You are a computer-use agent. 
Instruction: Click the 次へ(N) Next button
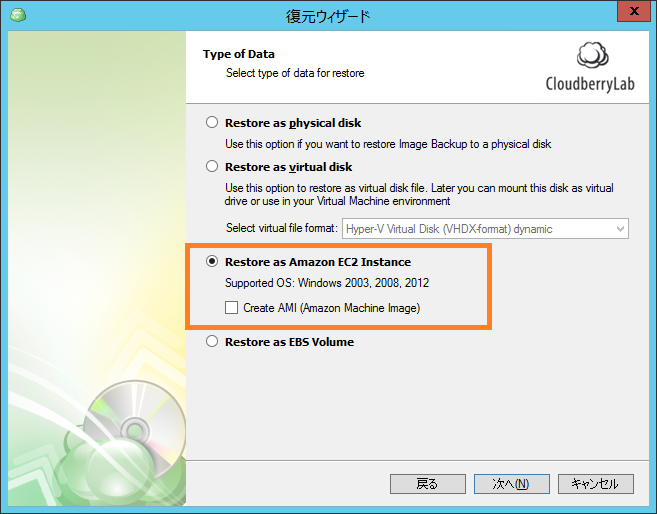point(512,484)
